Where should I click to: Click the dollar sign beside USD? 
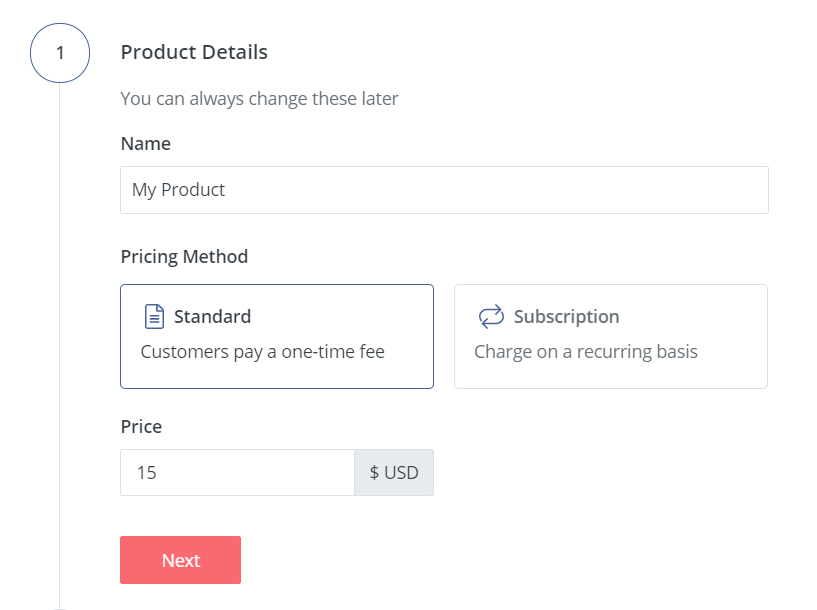374,472
